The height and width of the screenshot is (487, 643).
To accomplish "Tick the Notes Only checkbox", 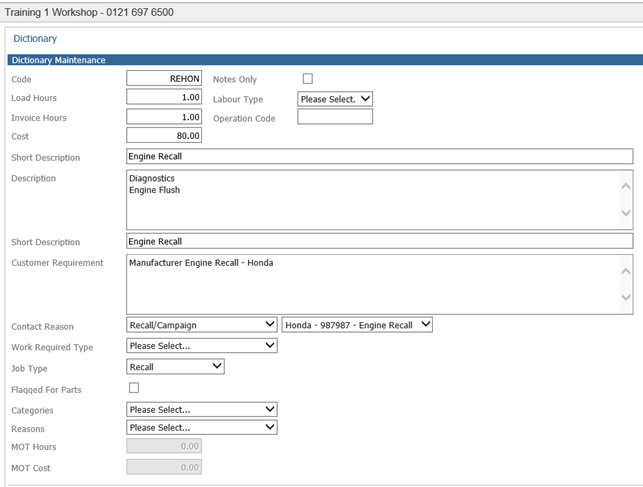I will point(308,78).
